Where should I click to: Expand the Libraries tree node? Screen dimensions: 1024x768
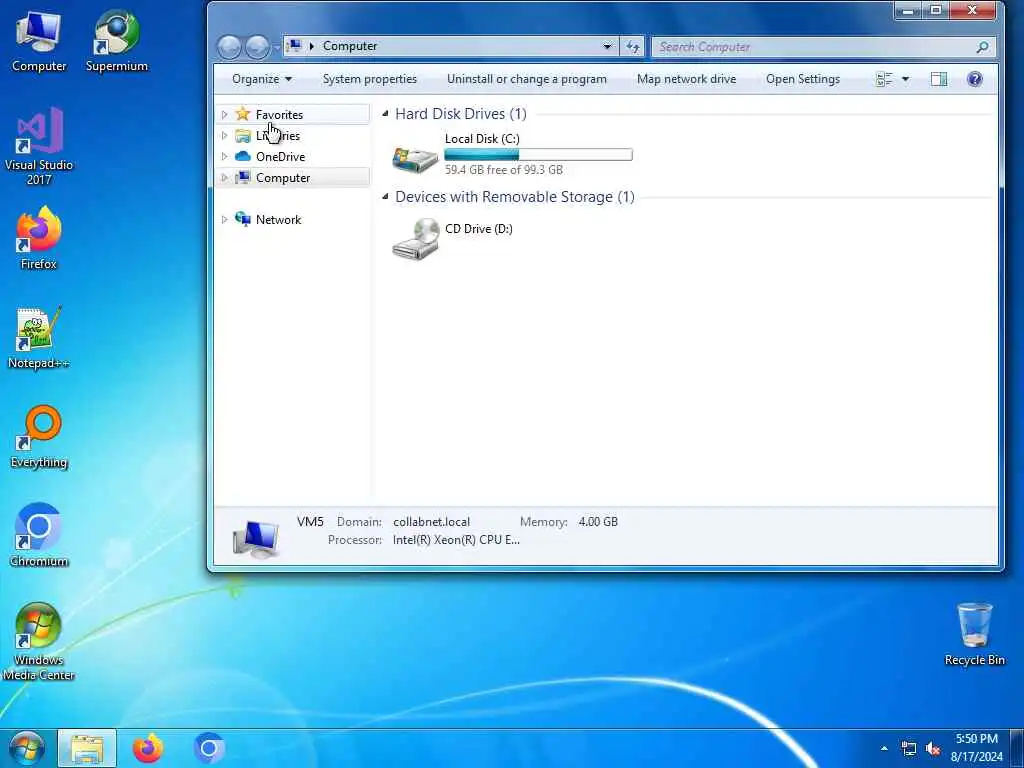pyautogui.click(x=224, y=135)
